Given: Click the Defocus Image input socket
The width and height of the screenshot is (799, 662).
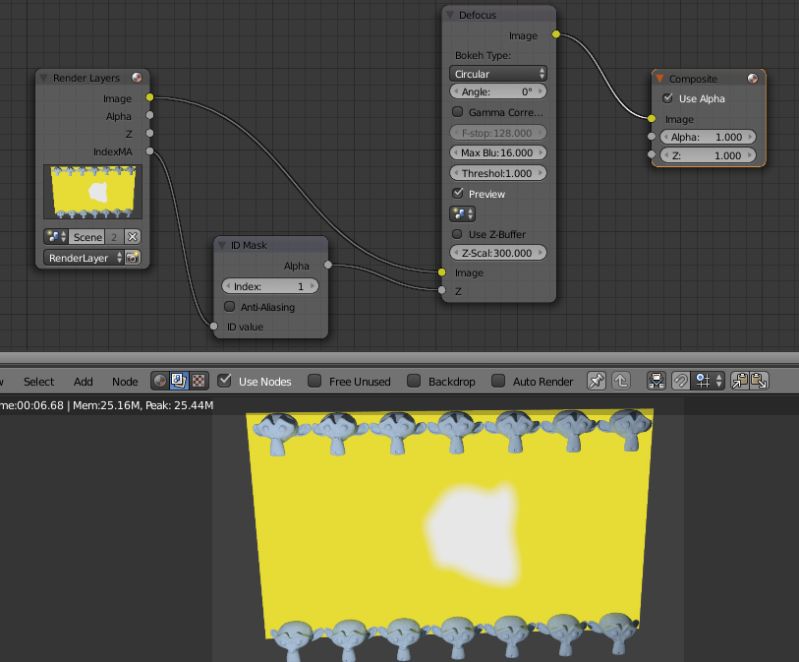Looking at the screenshot, I should [x=442, y=272].
